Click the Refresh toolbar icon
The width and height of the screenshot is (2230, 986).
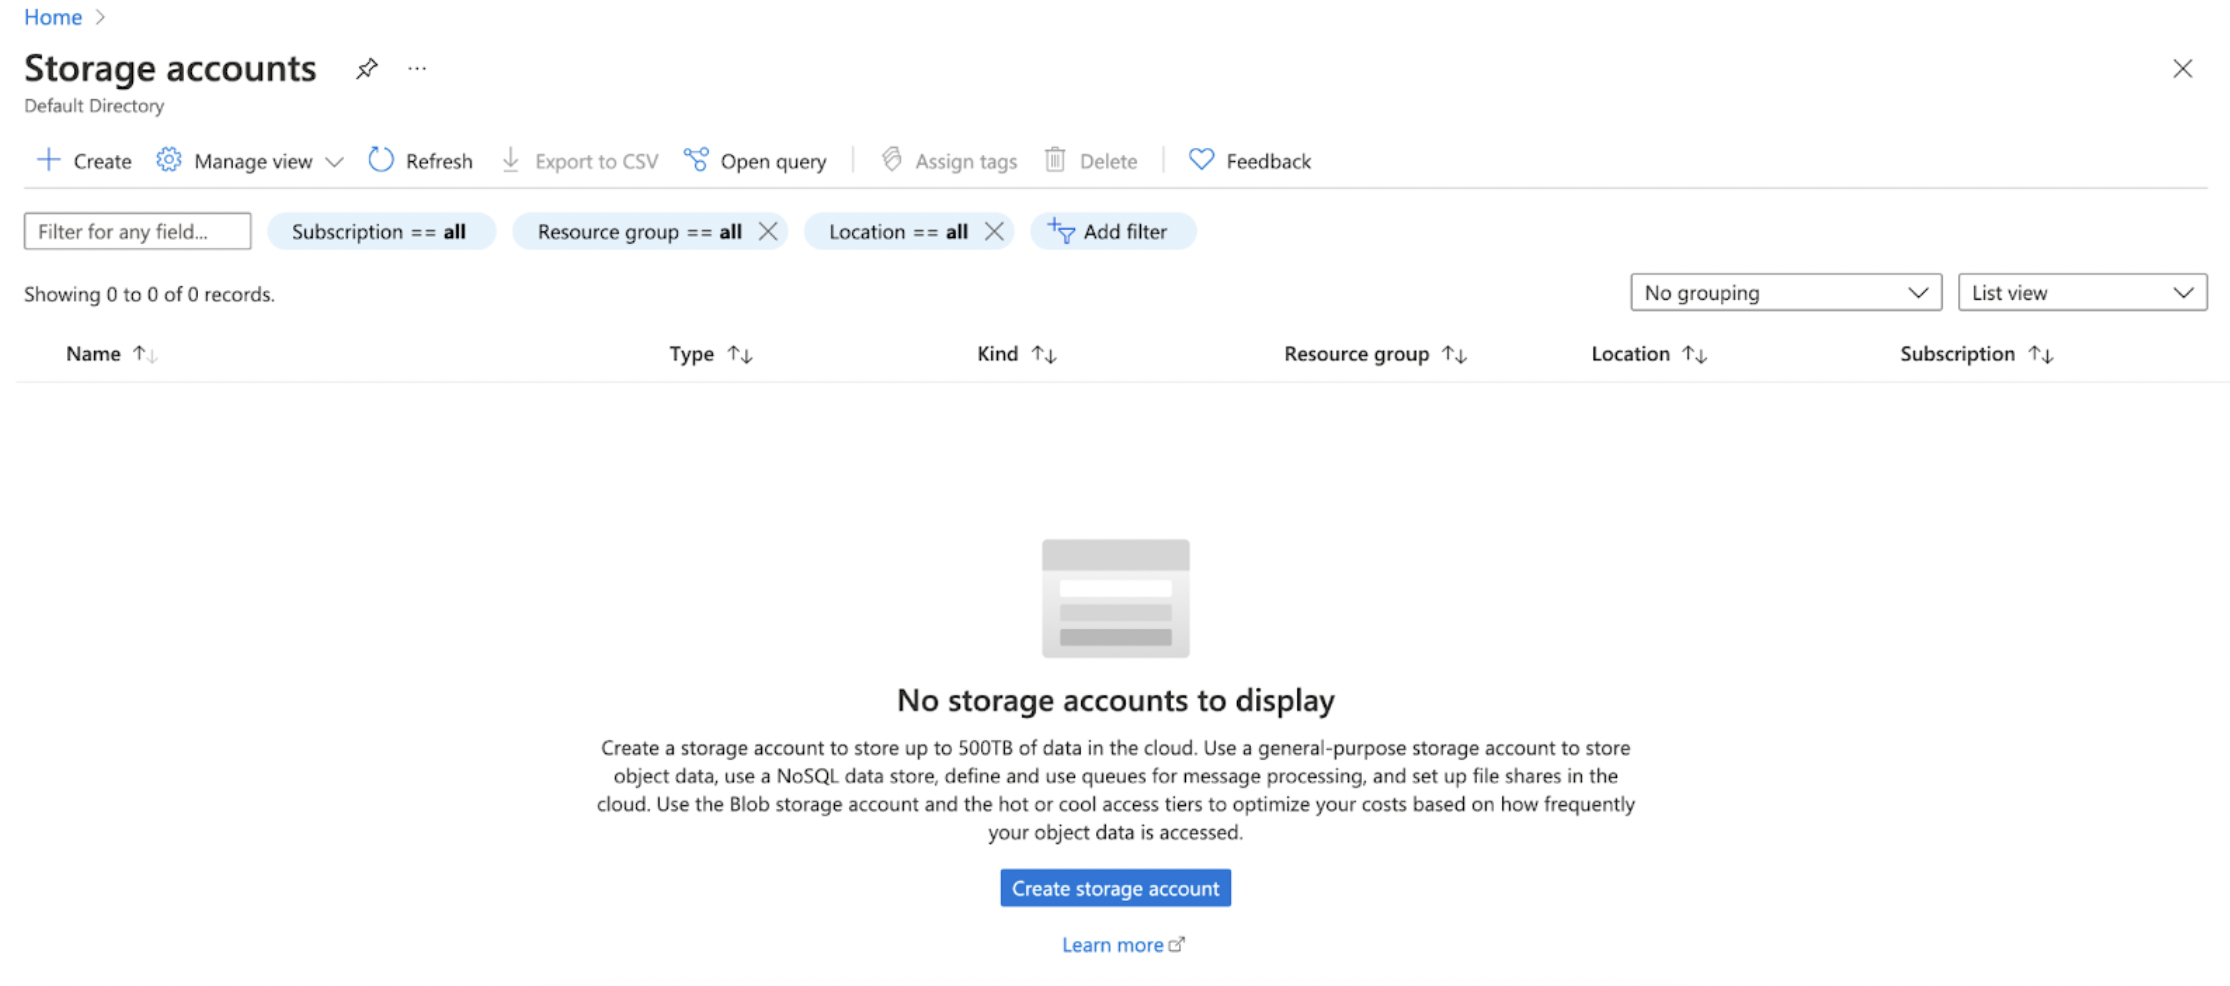pos(381,160)
